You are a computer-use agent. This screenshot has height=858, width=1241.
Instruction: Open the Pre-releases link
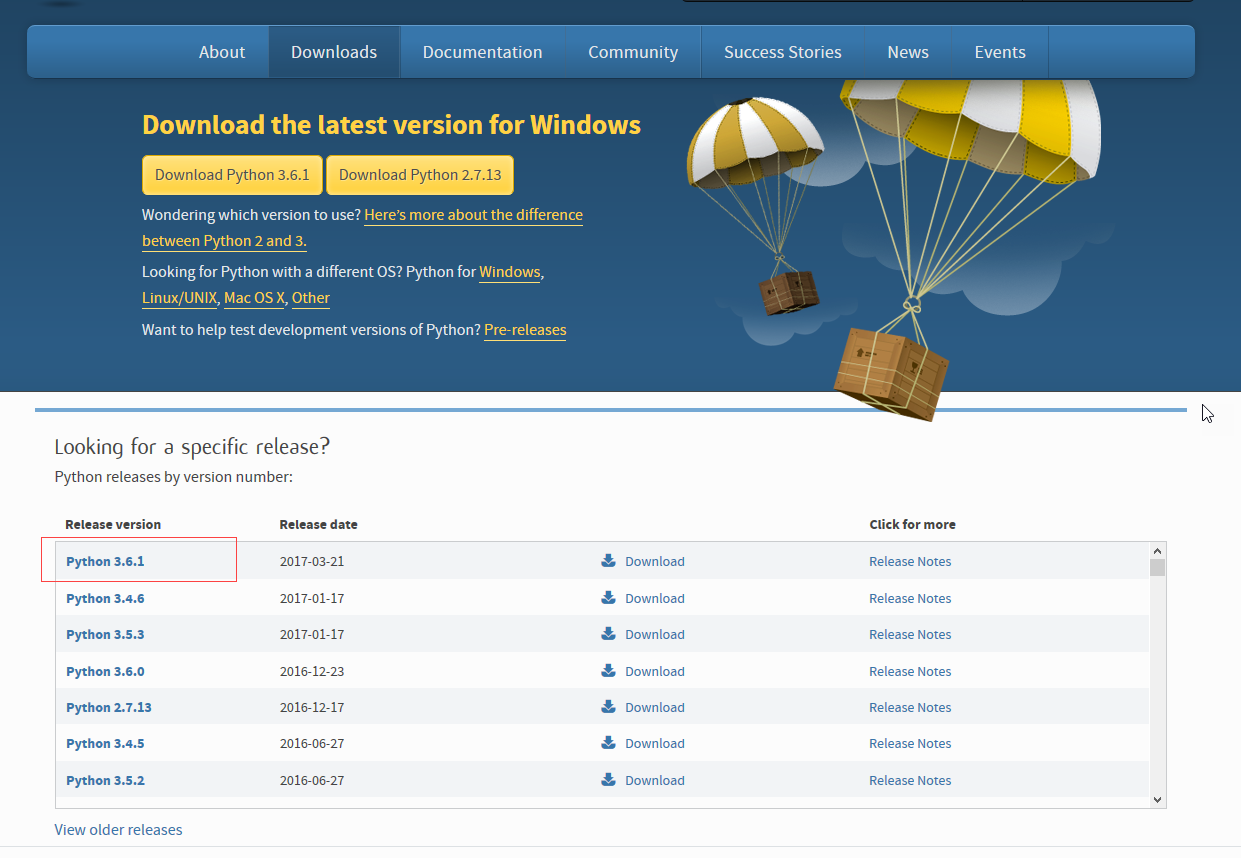pos(525,330)
